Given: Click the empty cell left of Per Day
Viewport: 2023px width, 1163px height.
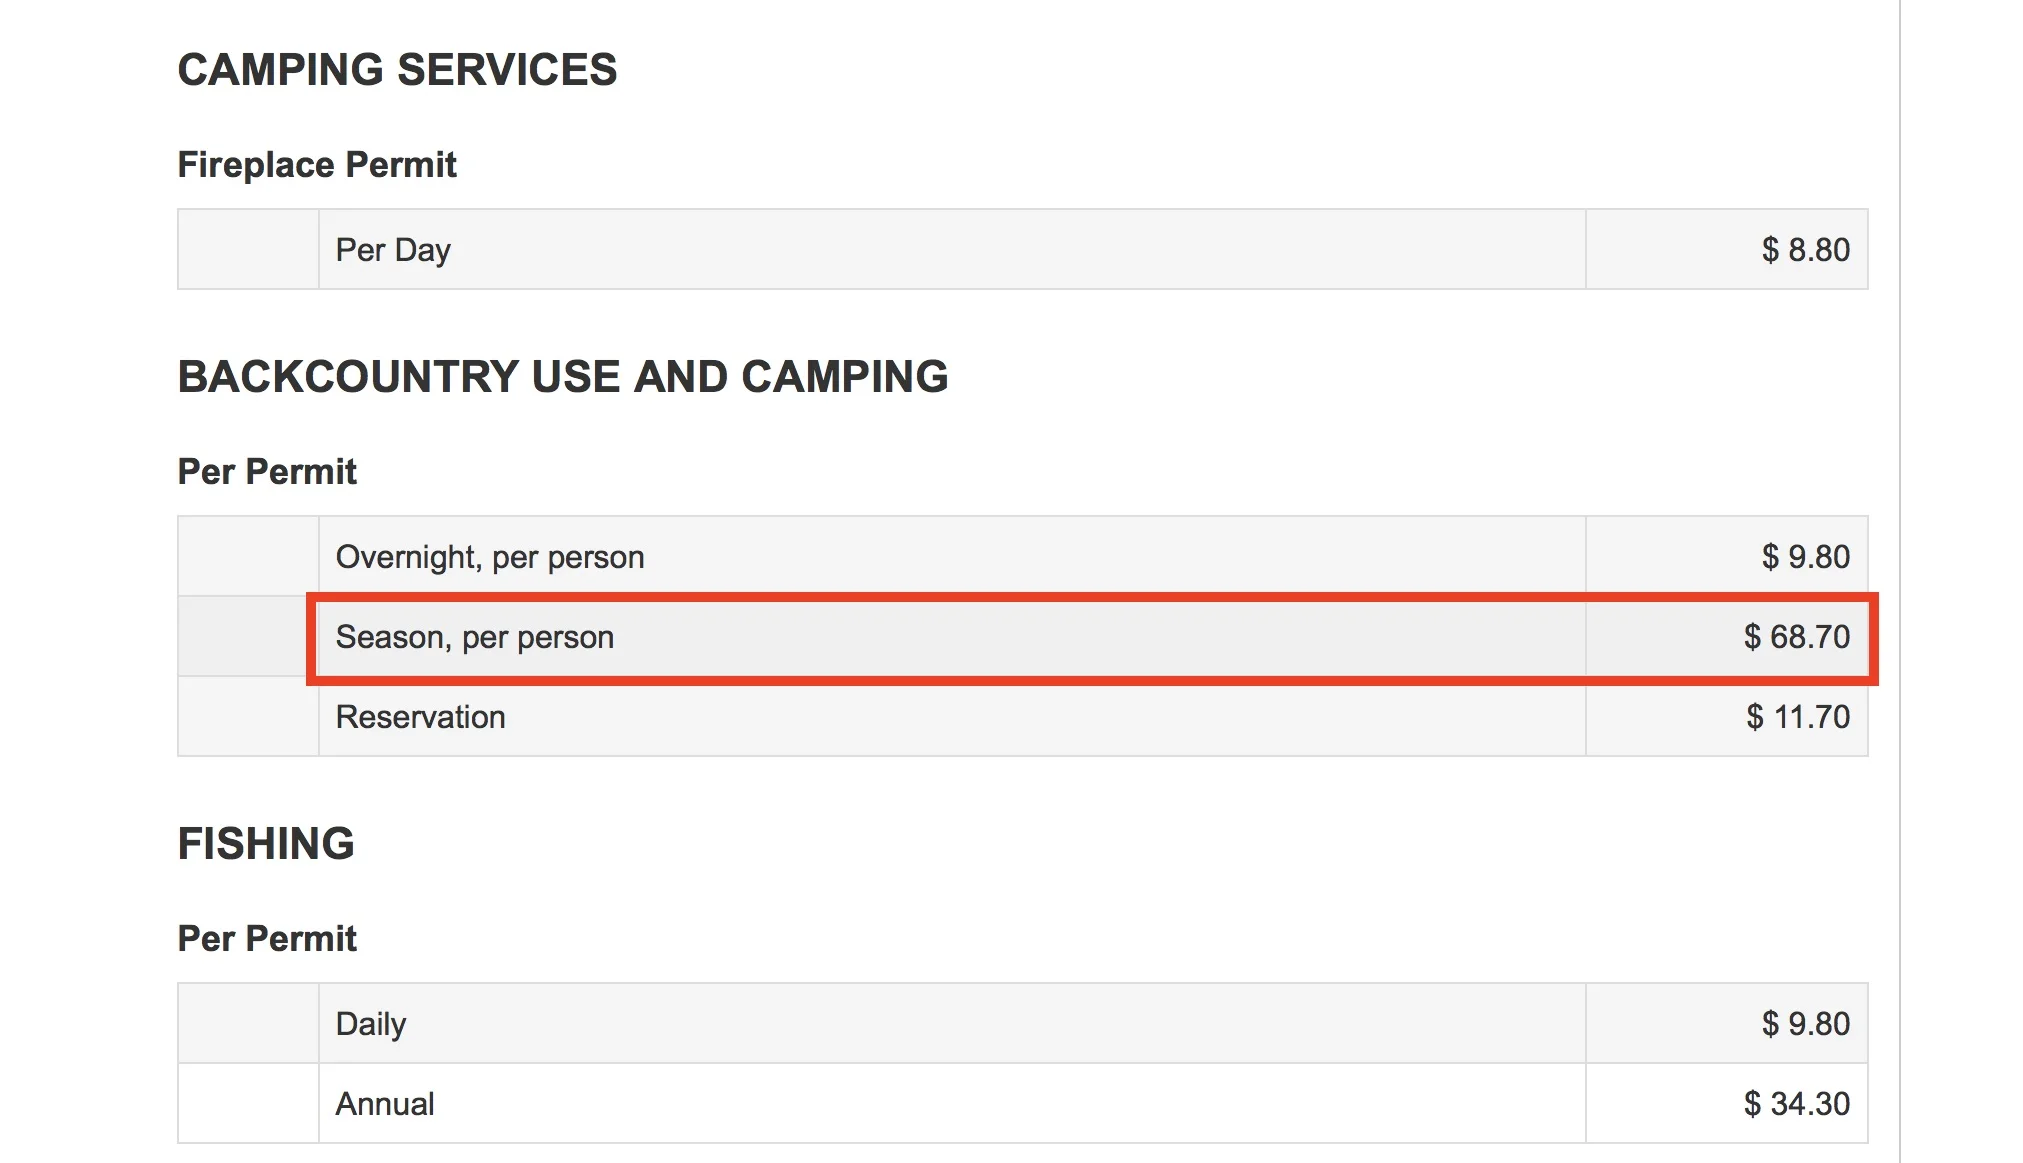Looking at the screenshot, I should coord(248,249).
